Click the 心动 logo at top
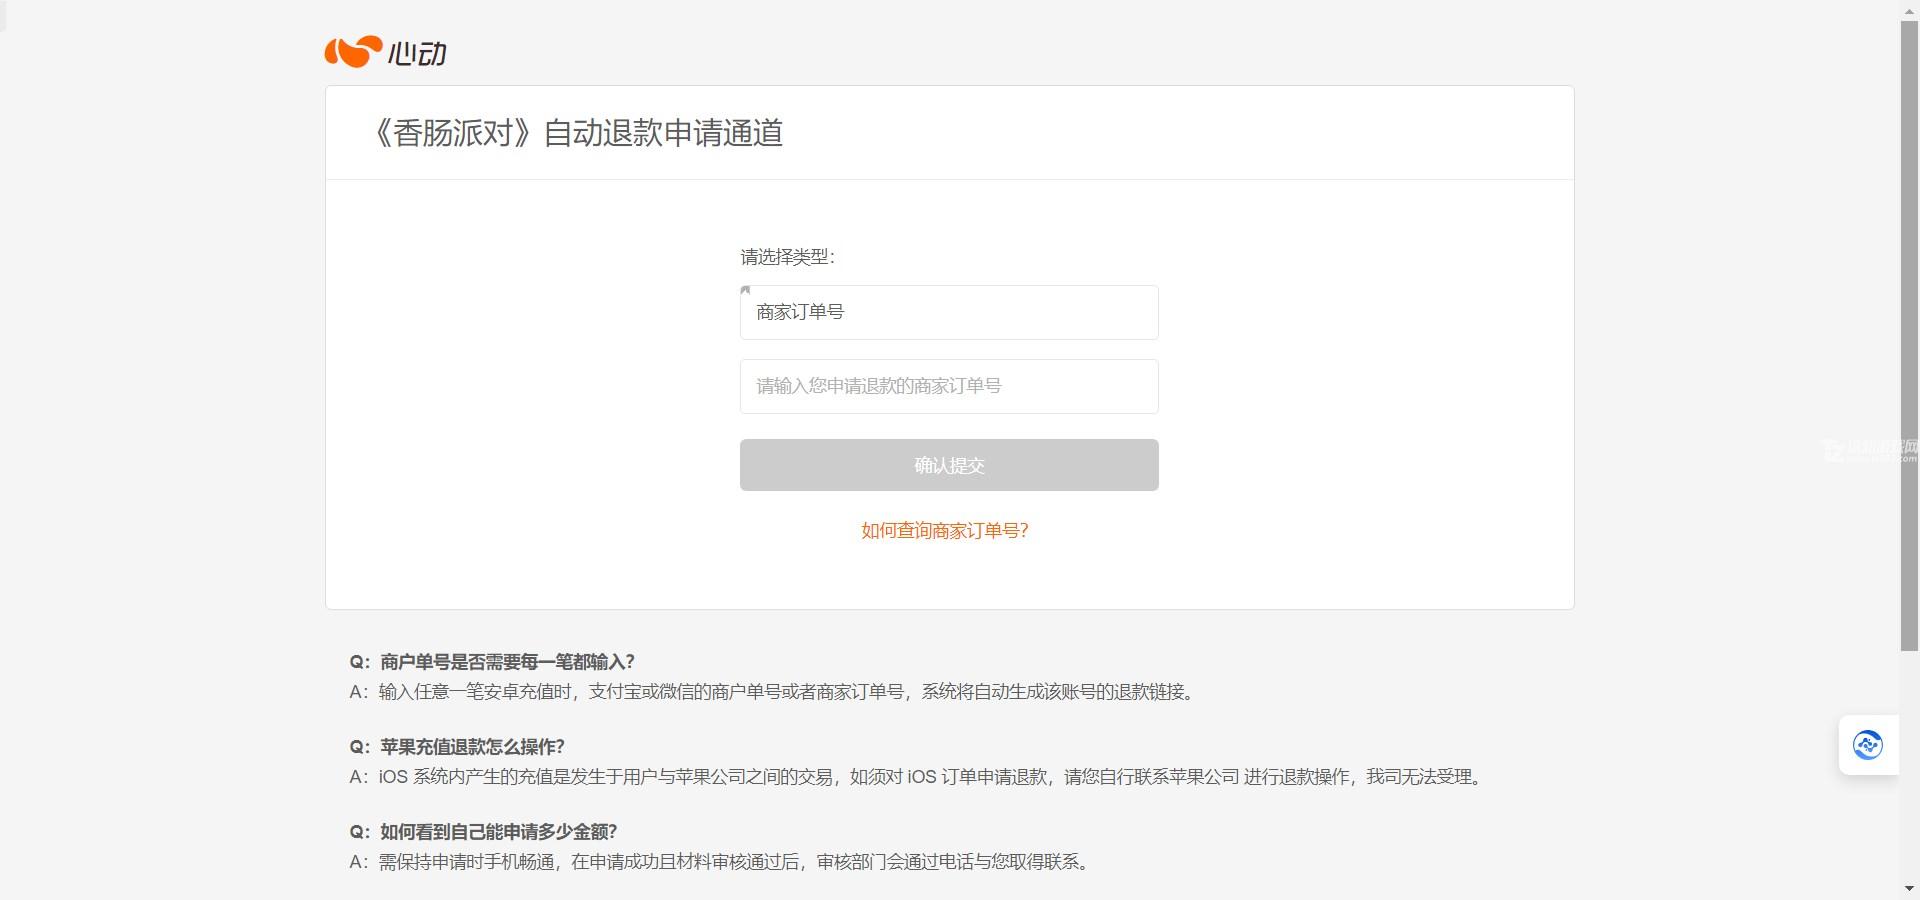This screenshot has height=900, width=1920. pos(385,52)
